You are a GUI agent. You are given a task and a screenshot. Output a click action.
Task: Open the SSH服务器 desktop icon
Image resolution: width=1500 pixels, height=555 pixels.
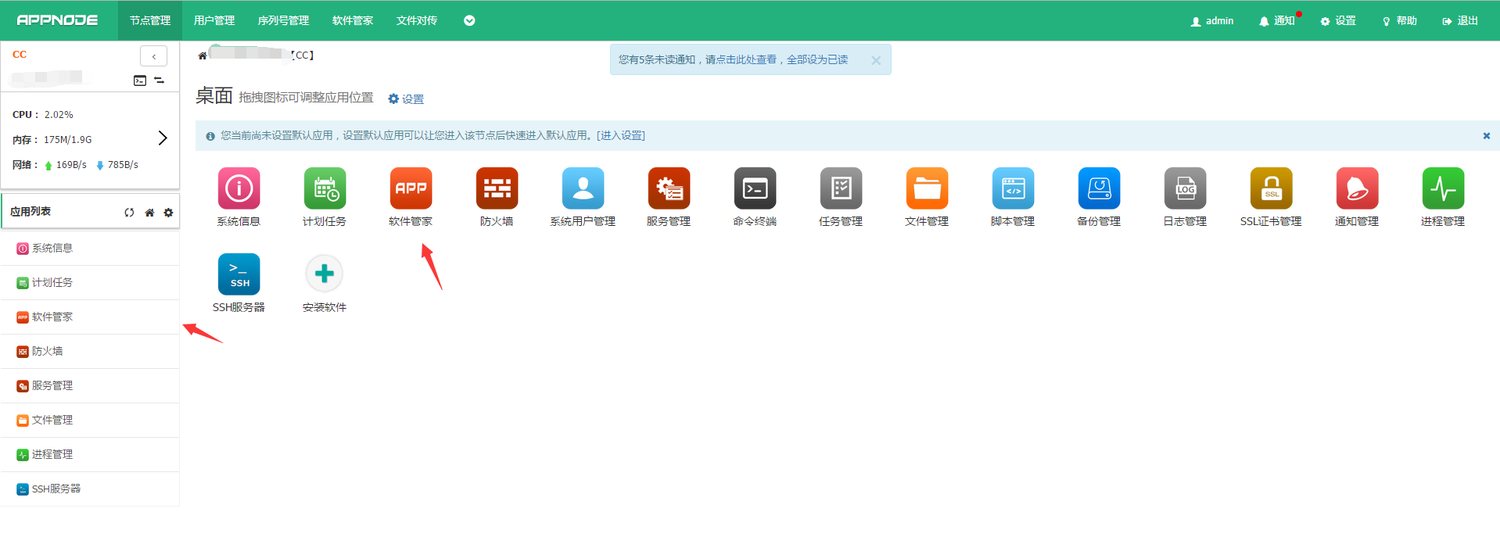pos(239,274)
